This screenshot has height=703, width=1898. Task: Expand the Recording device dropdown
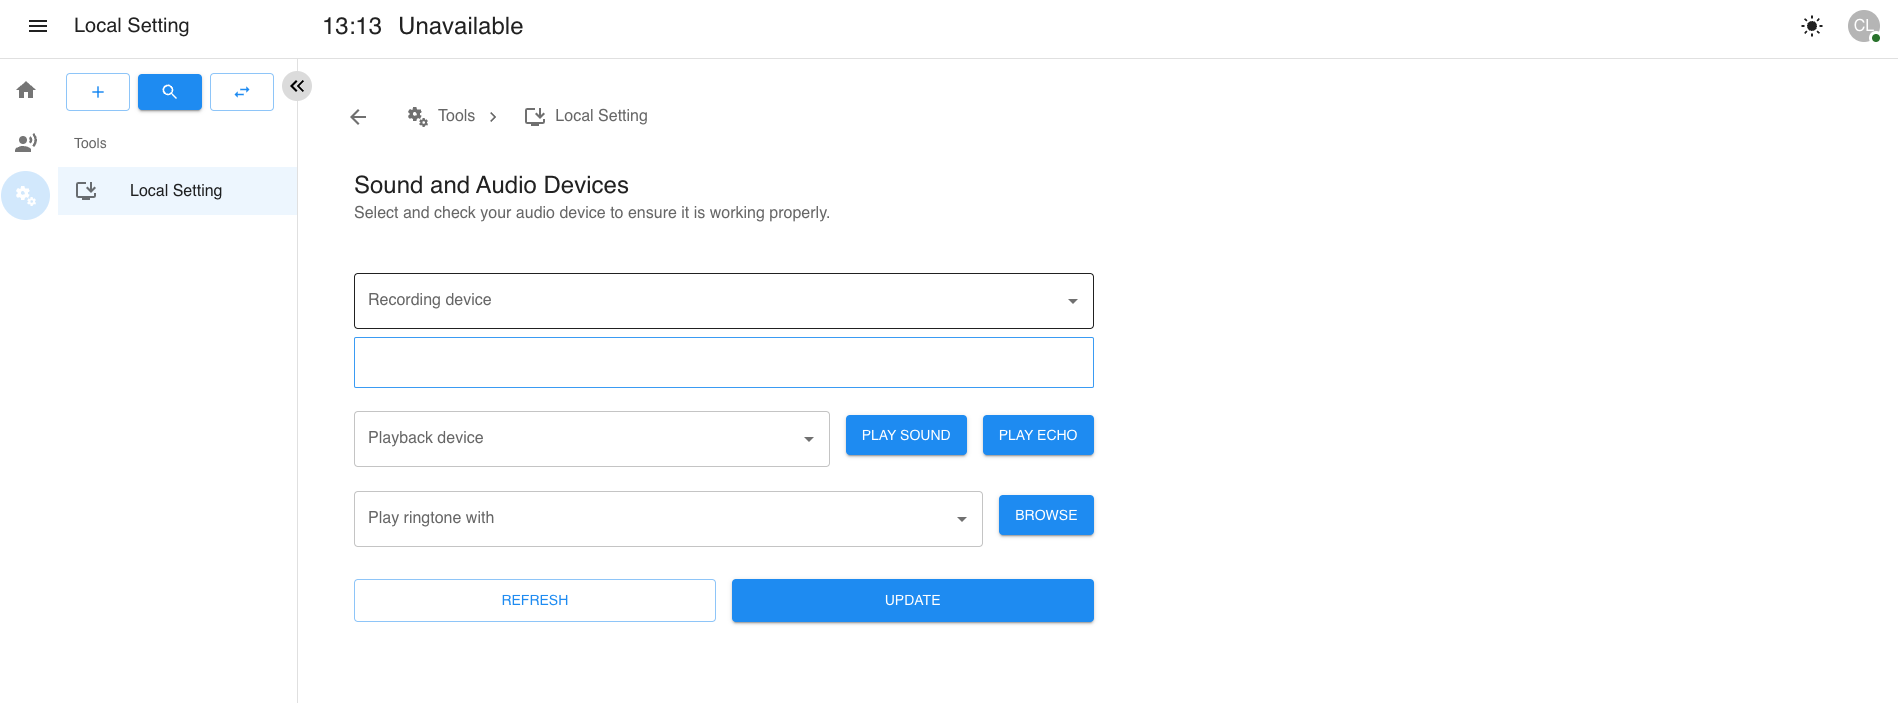(x=723, y=301)
